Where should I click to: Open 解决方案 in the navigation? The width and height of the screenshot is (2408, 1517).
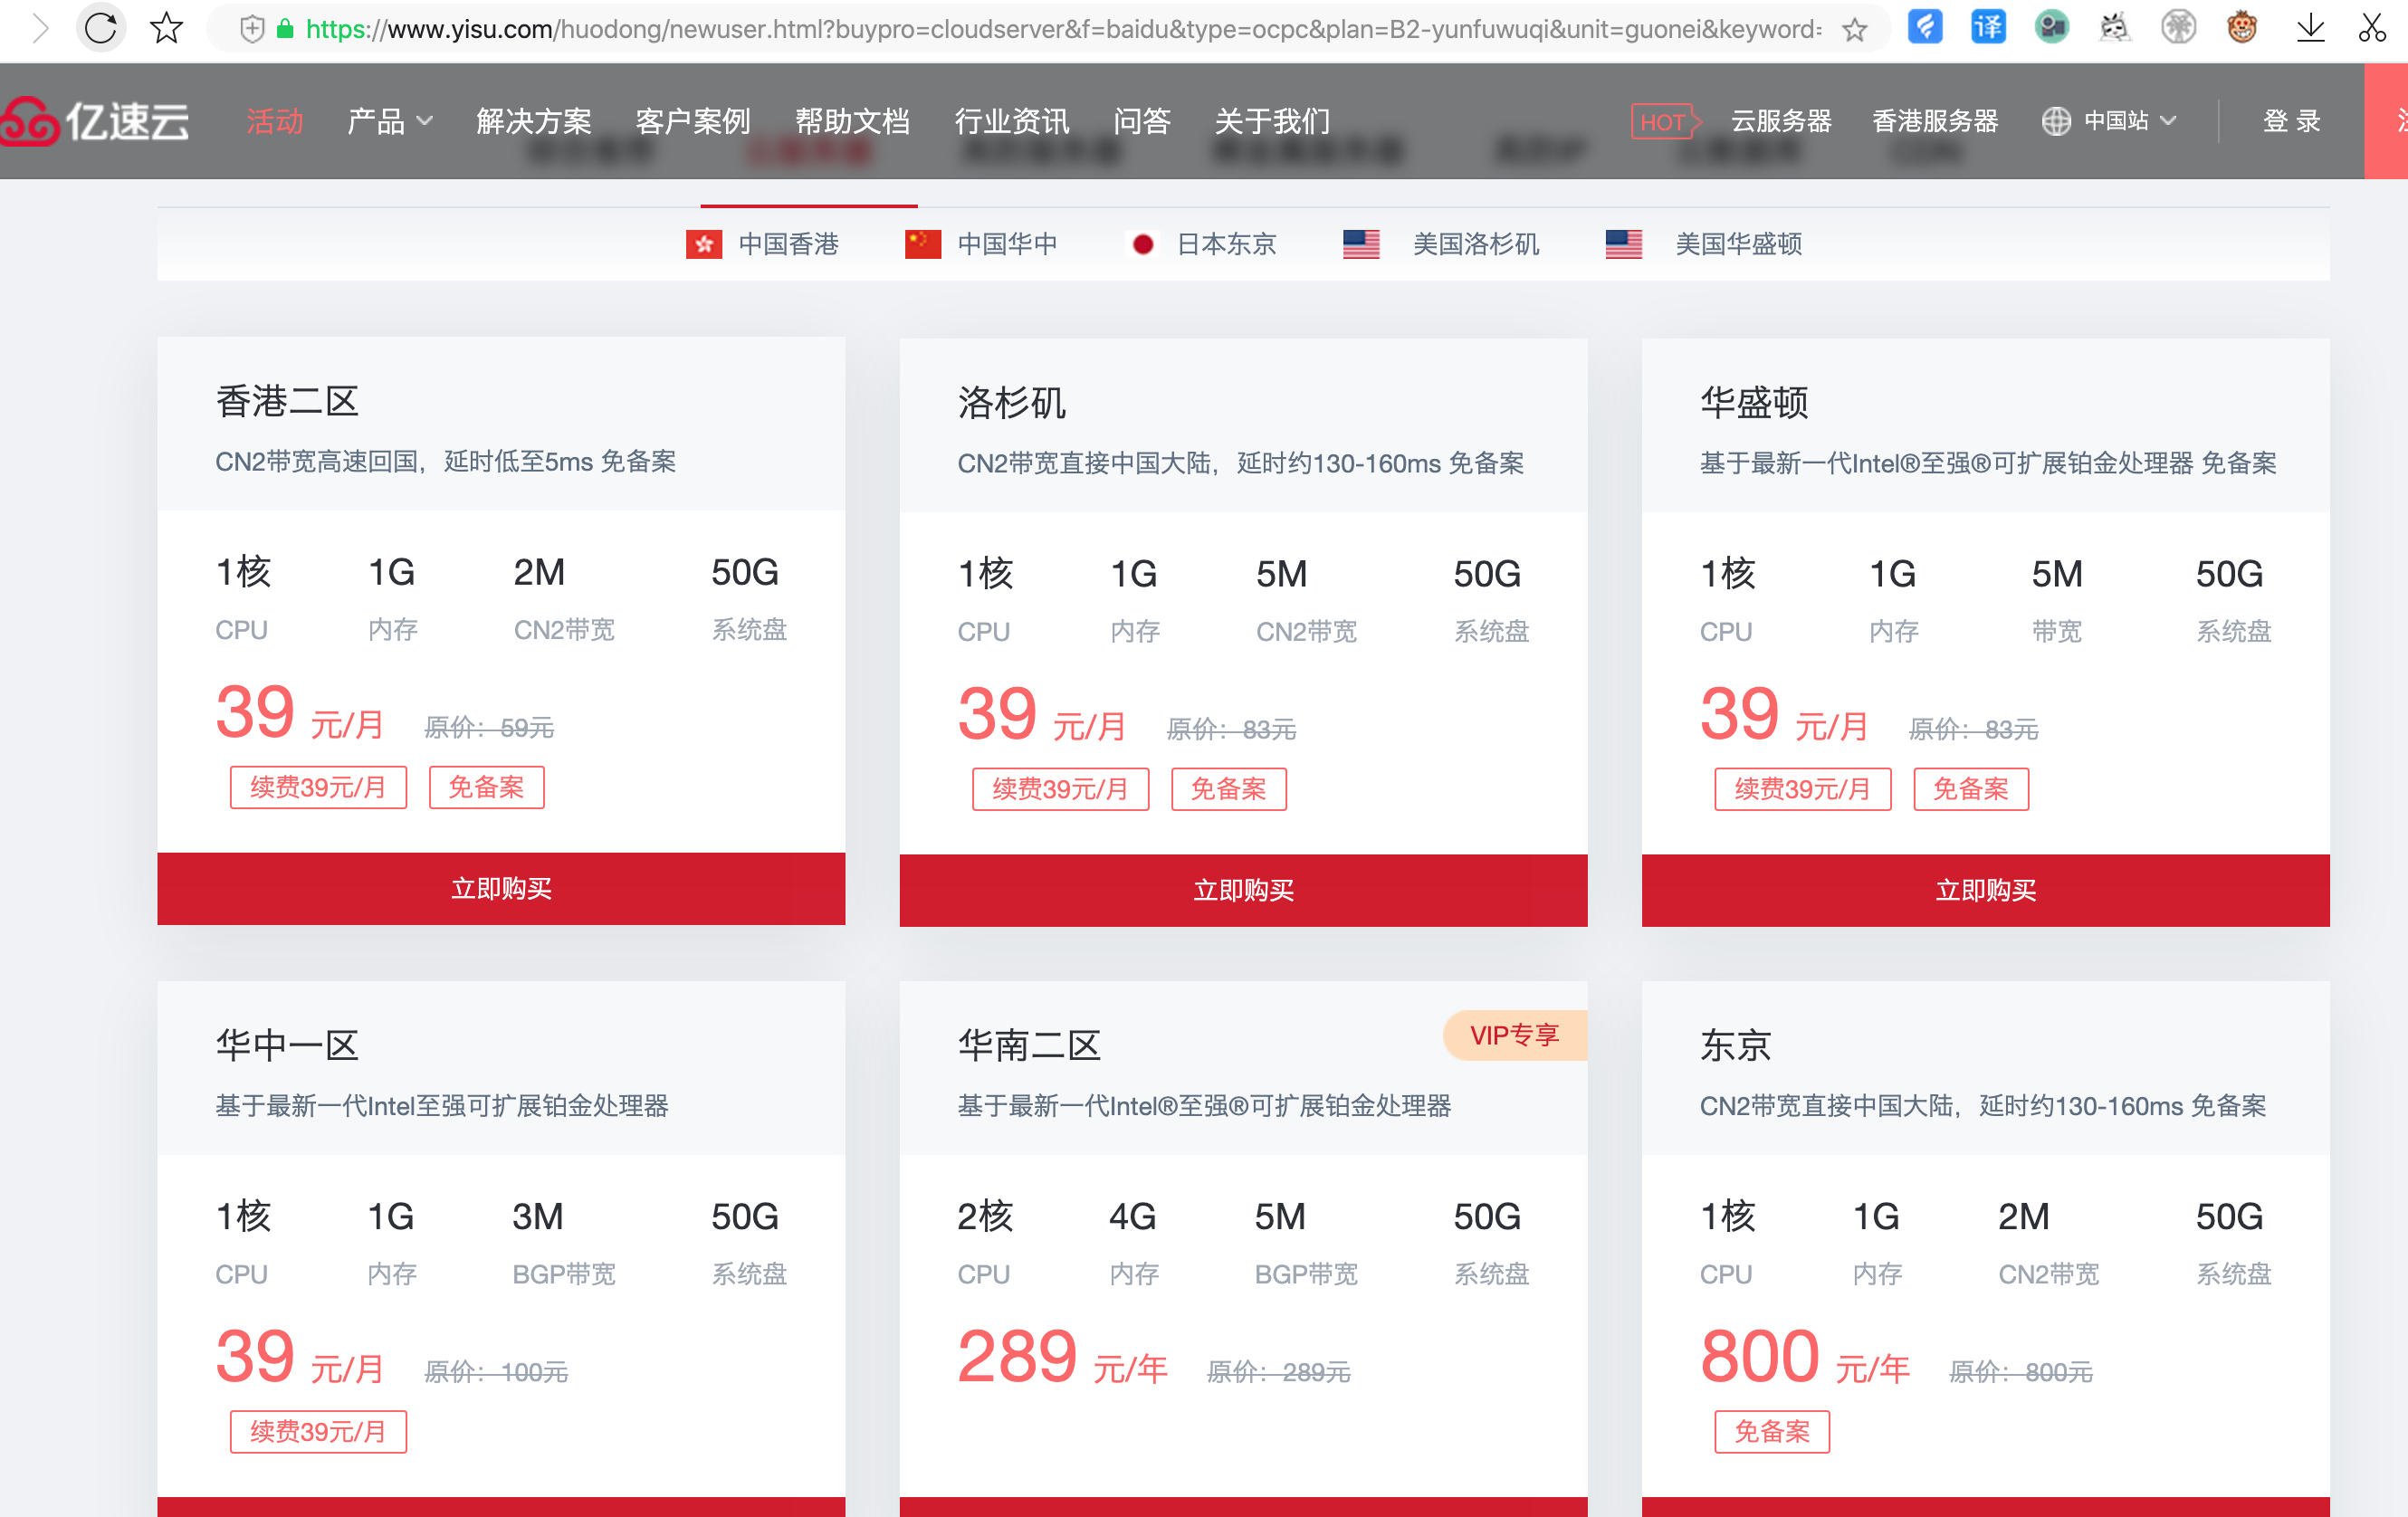click(x=534, y=121)
